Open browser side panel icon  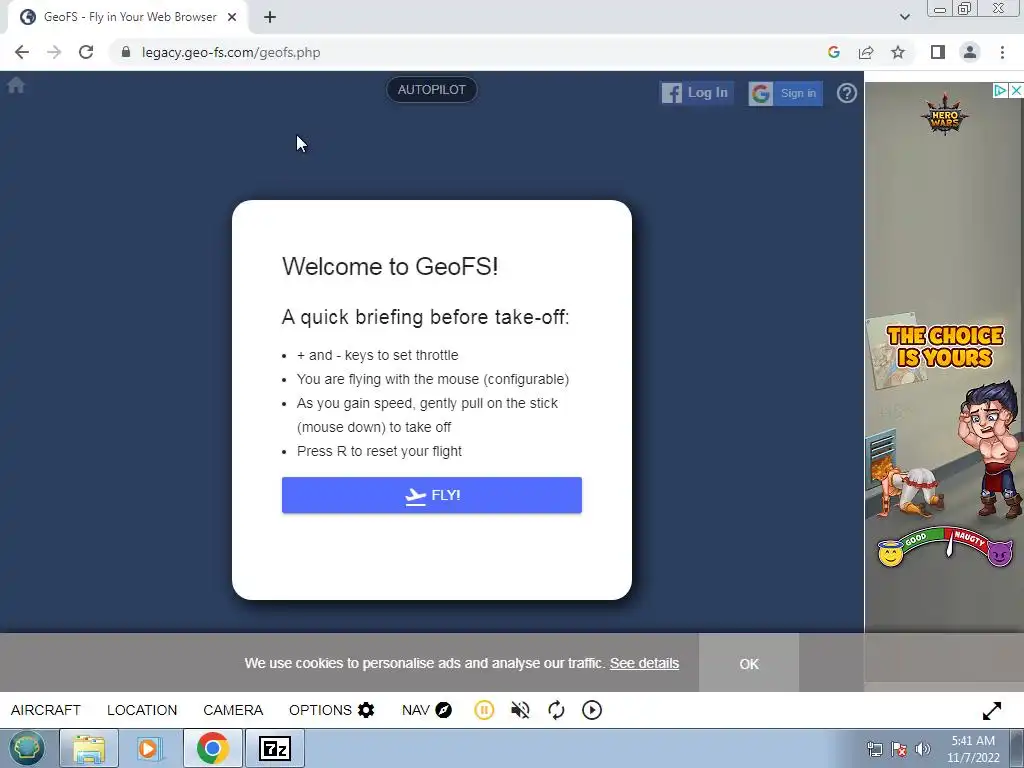coord(938,52)
